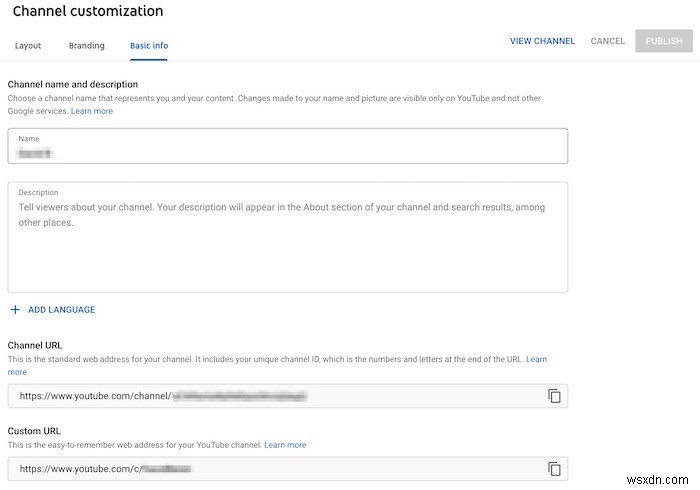Copy the Custom URL with the copy icon
The width and height of the screenshot is (700, 490).
tap(554, 468)
